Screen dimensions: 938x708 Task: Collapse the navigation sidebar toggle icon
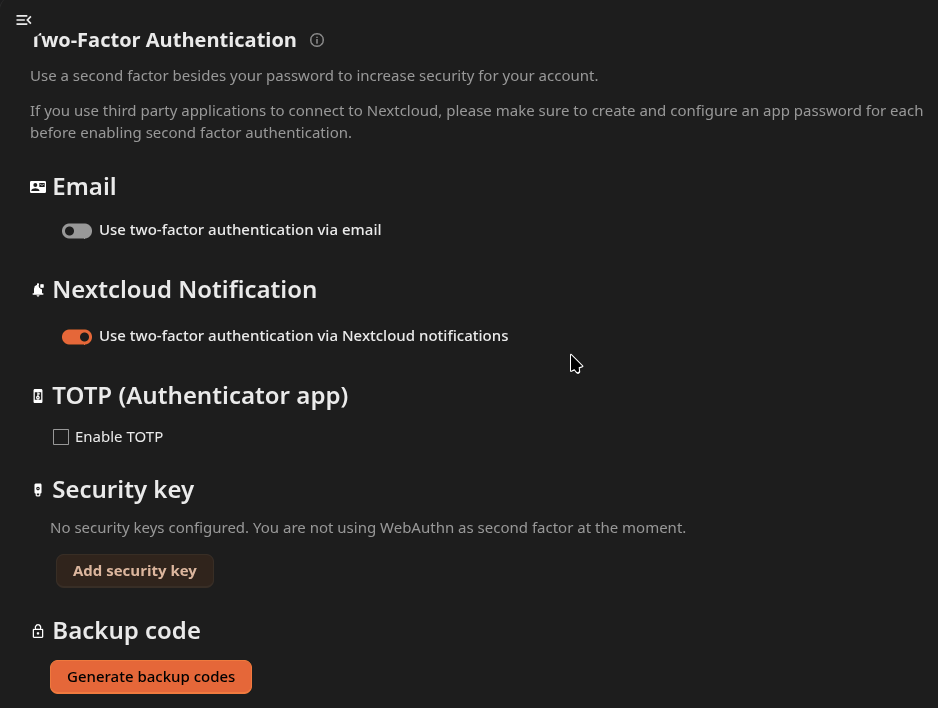pyautogui.click(x=23, y=20)
